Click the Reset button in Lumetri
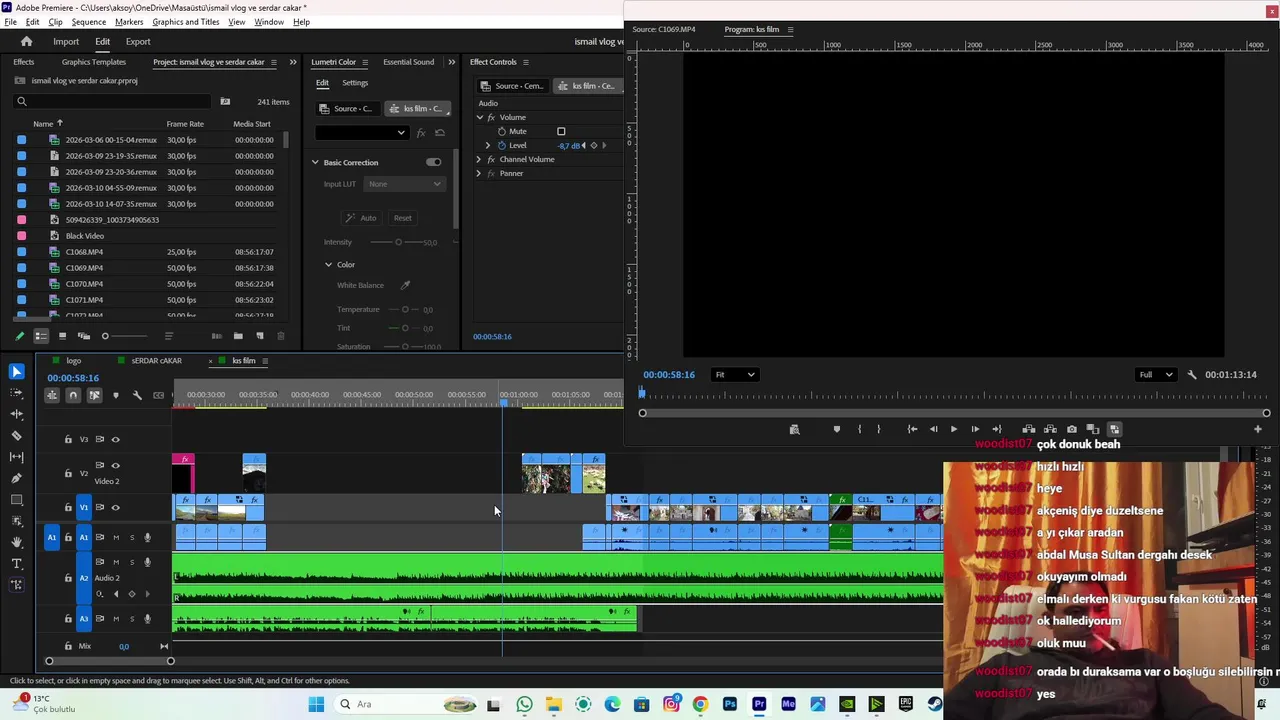The height and width of the screenshot is (720, 1280). 402,218
